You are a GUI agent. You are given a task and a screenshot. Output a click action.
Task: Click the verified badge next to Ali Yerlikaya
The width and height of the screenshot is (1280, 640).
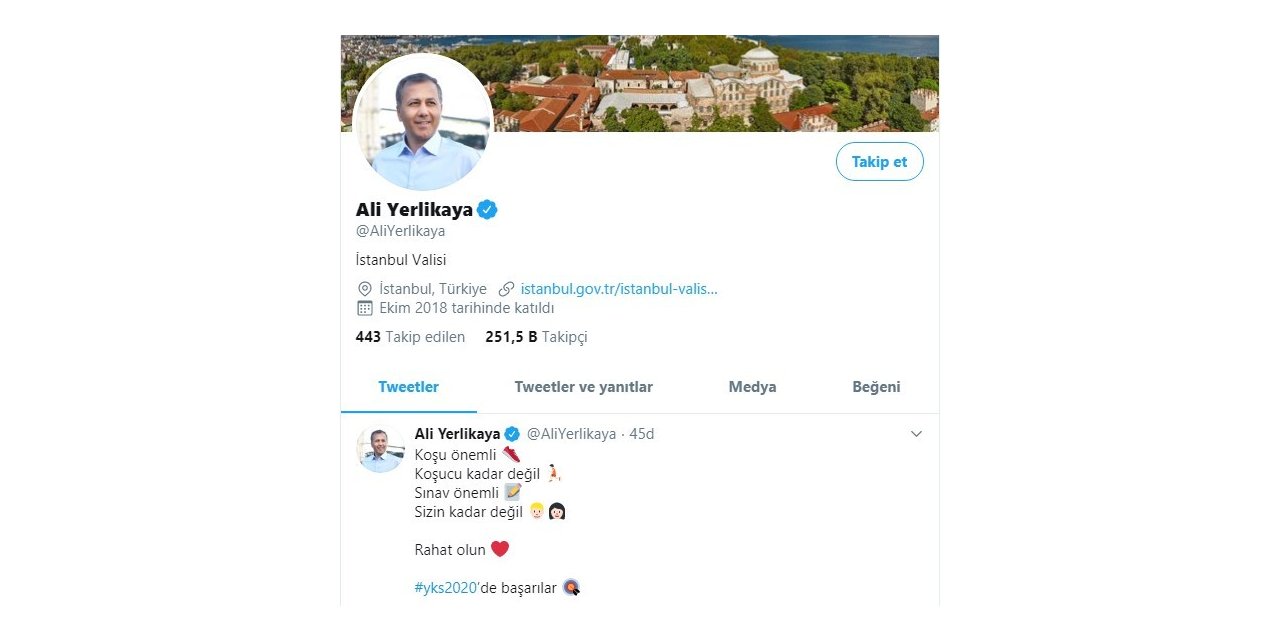[487, 209]
